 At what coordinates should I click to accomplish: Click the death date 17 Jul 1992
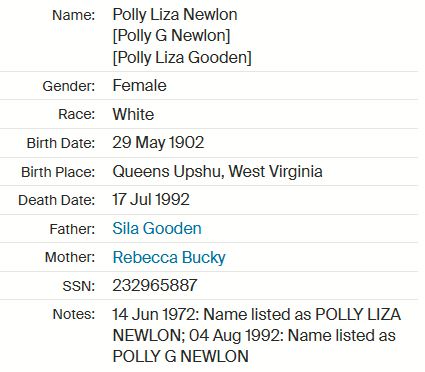[x=151, y=200]
